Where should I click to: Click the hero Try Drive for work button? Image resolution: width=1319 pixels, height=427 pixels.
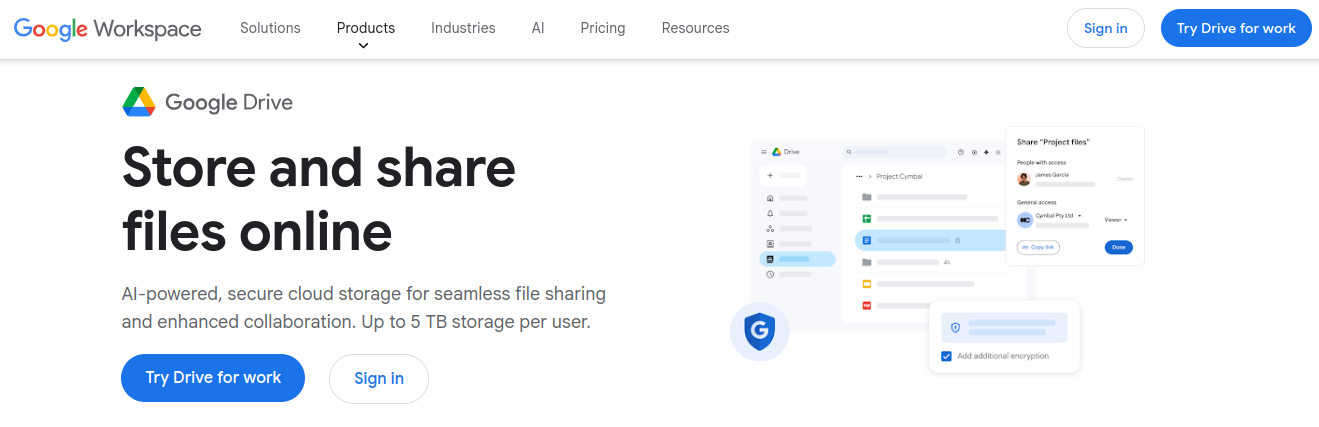click(213, 378)
